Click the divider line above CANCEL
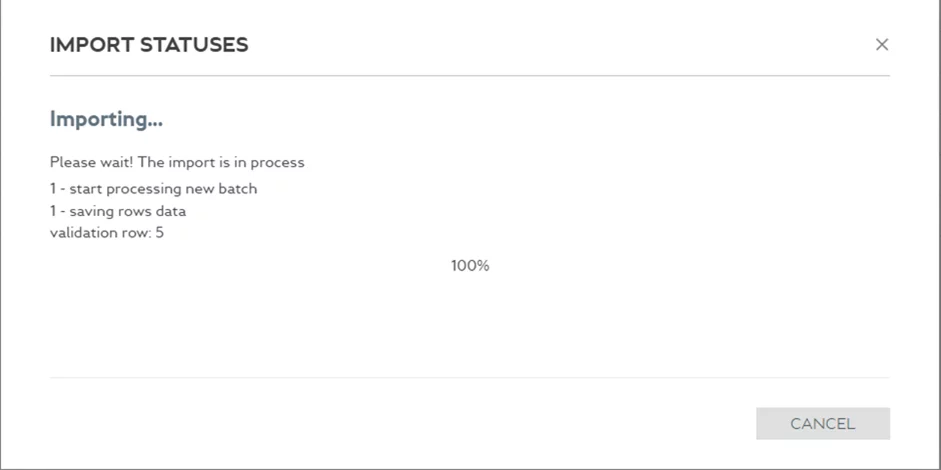941x470 pixels. click(470, 378)
